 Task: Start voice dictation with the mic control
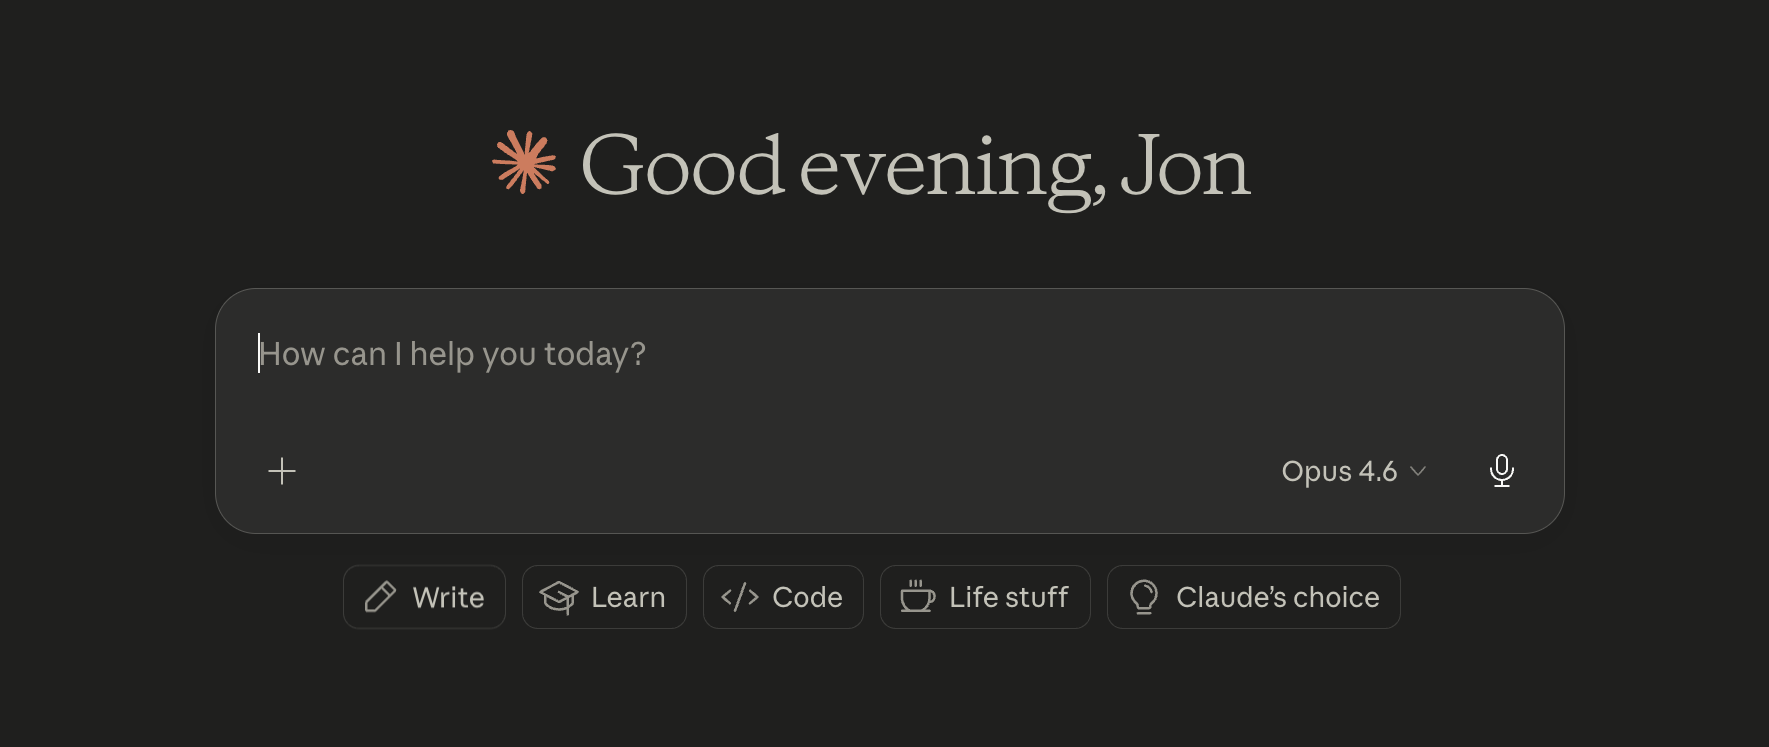coord(1501,470)
